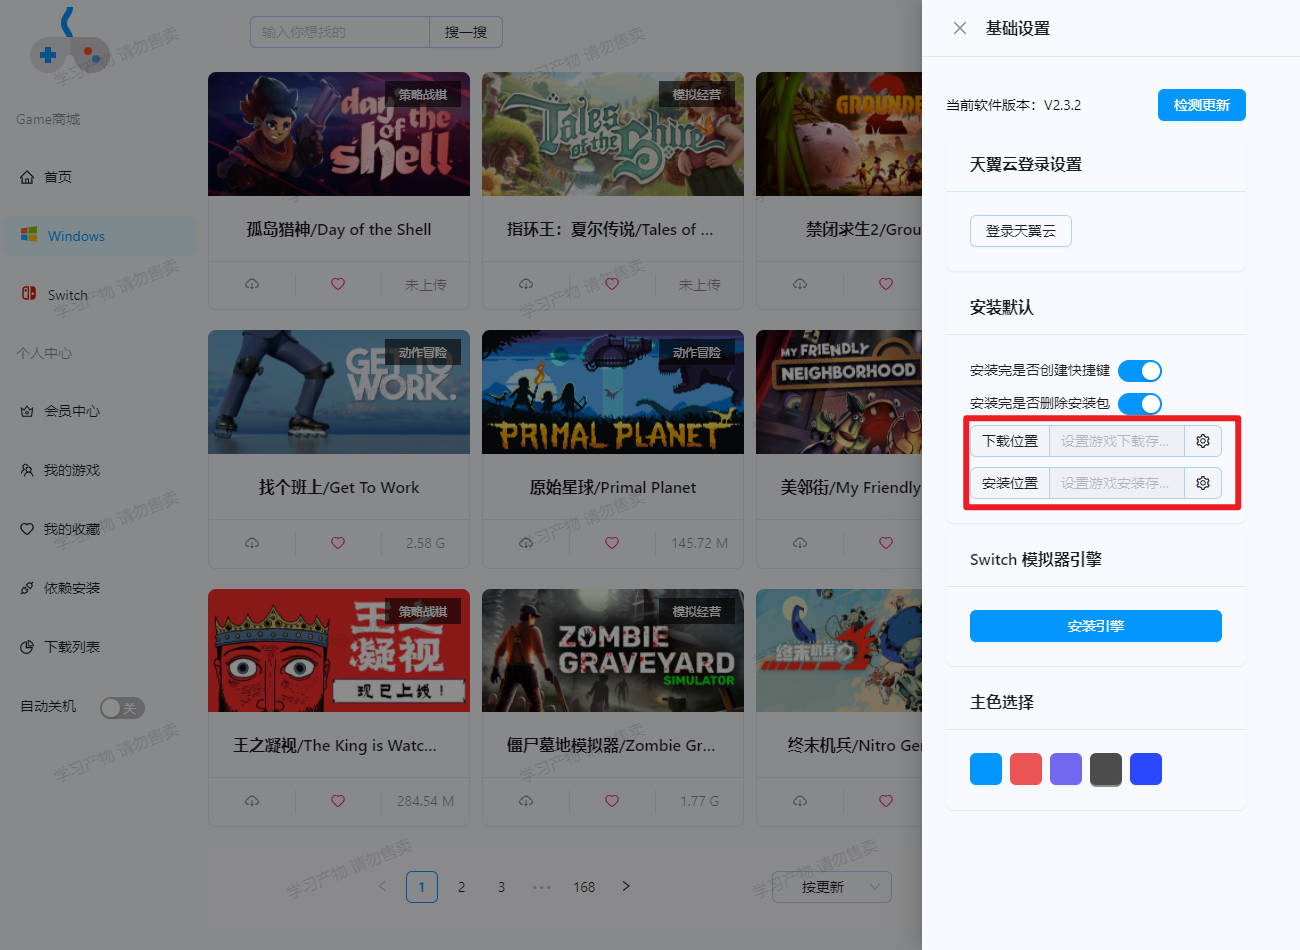Open 我的游戏 in the sidebar
The image size is (1300, 950).
(100, 470)
